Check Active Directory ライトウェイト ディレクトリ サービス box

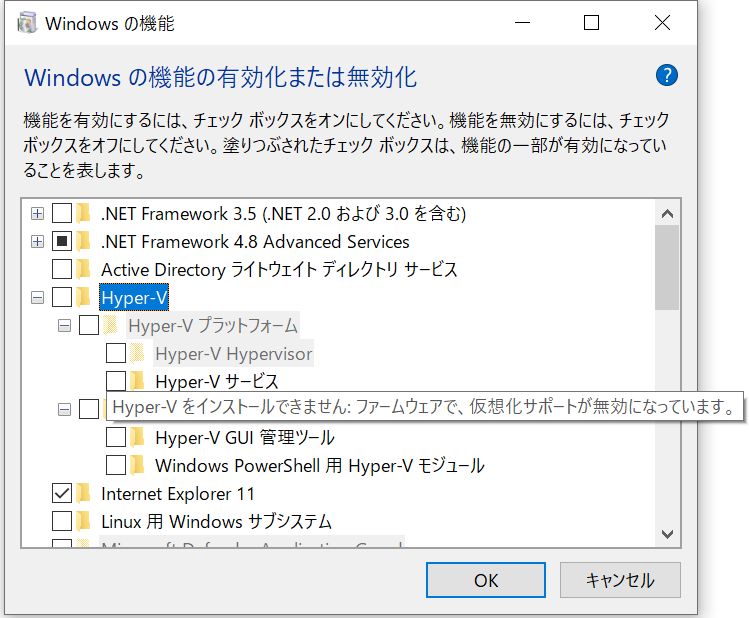62,269
